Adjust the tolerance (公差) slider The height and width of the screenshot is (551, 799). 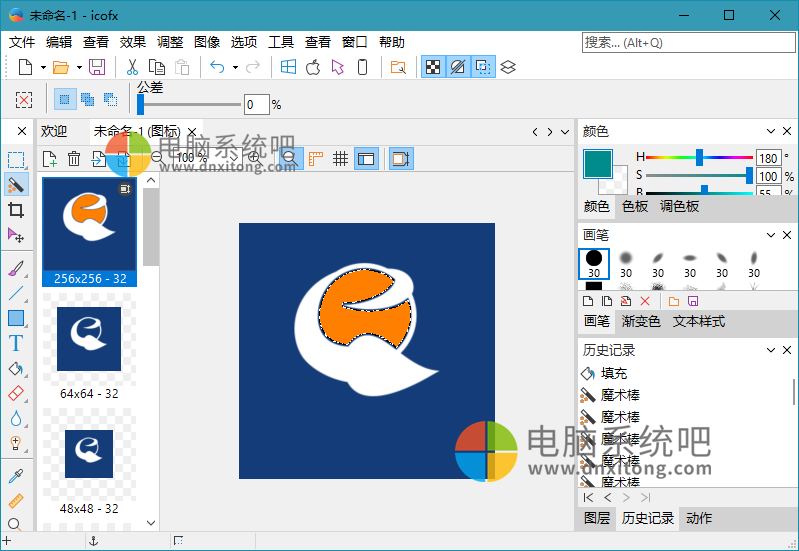[x=190, y=104]
